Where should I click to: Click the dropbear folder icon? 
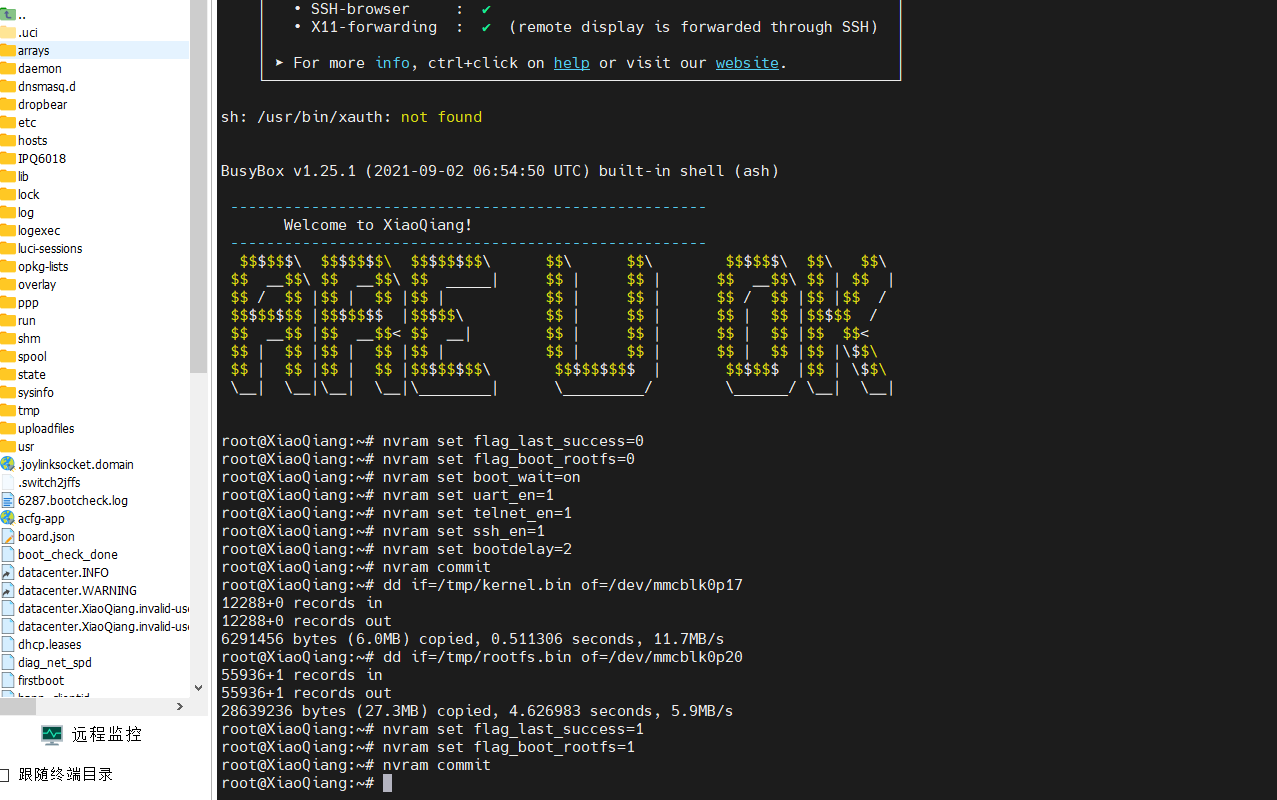click(x=8, y=104)
